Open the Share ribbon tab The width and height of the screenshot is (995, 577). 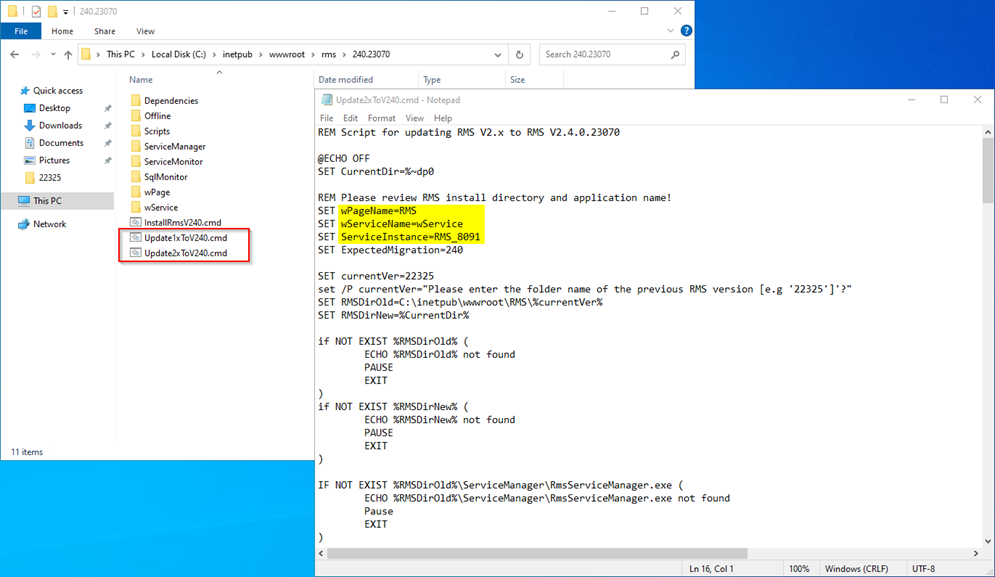[105, 31]
